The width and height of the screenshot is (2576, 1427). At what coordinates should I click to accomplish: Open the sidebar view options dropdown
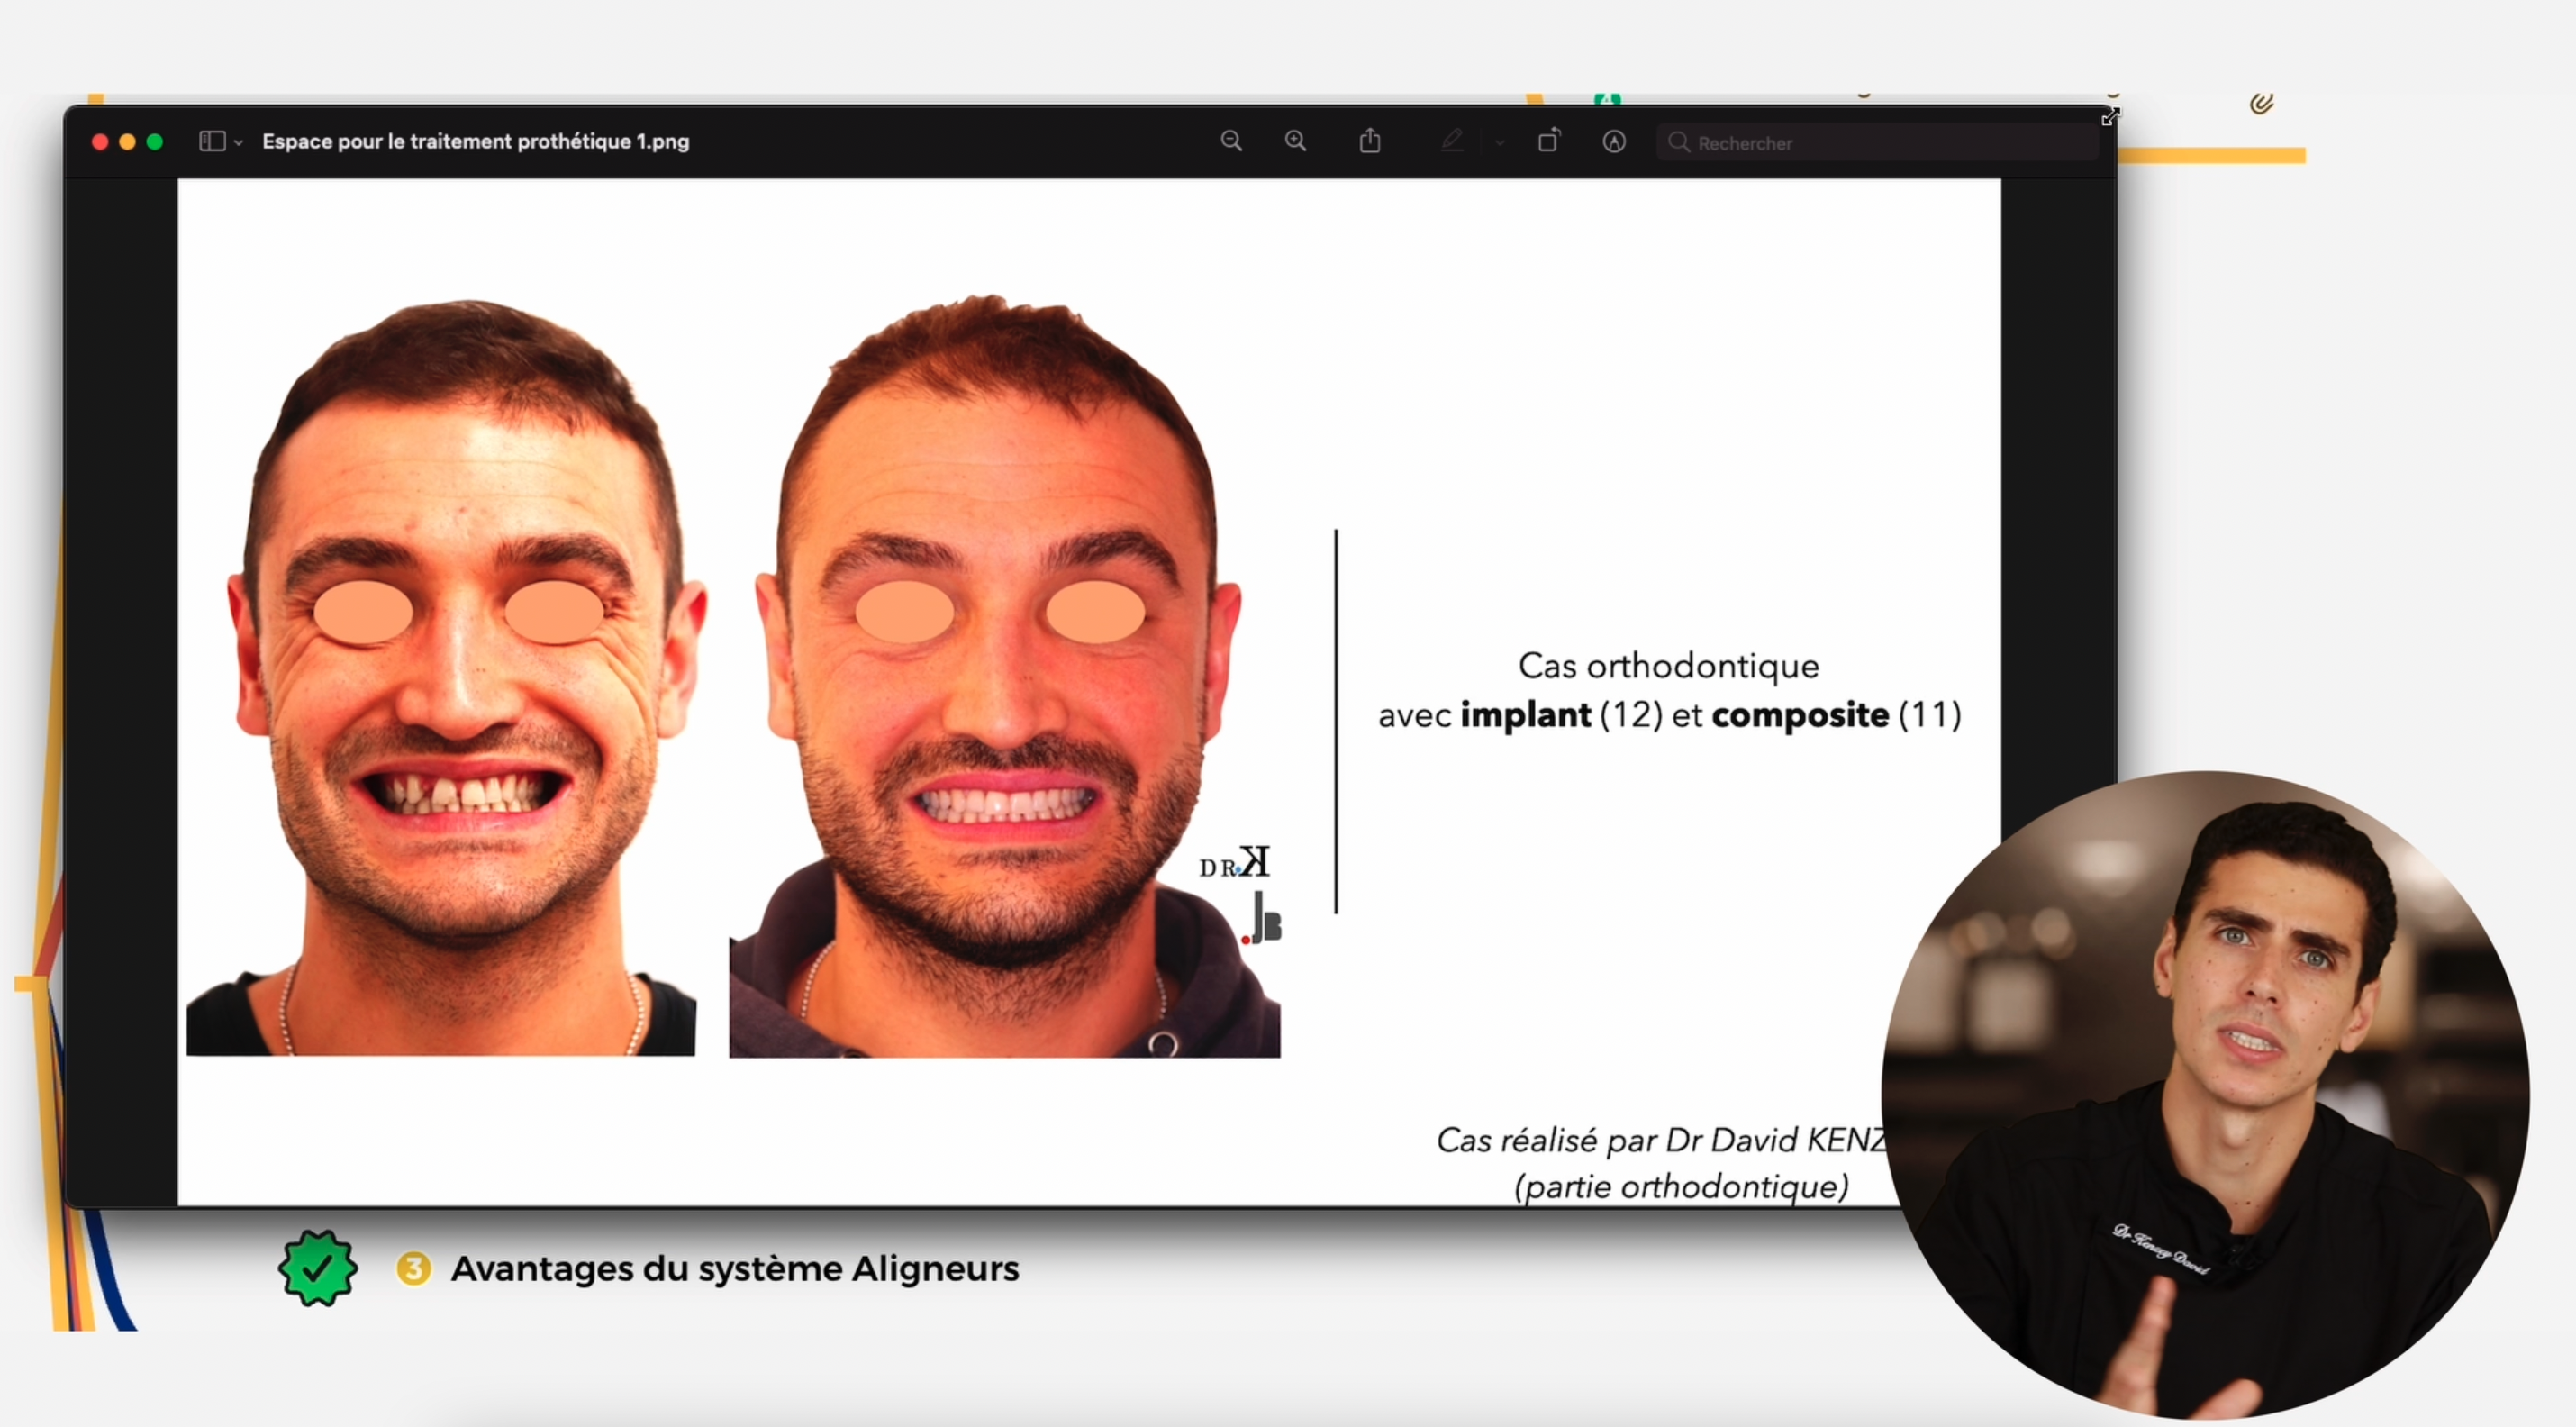[x=238, y=142]
